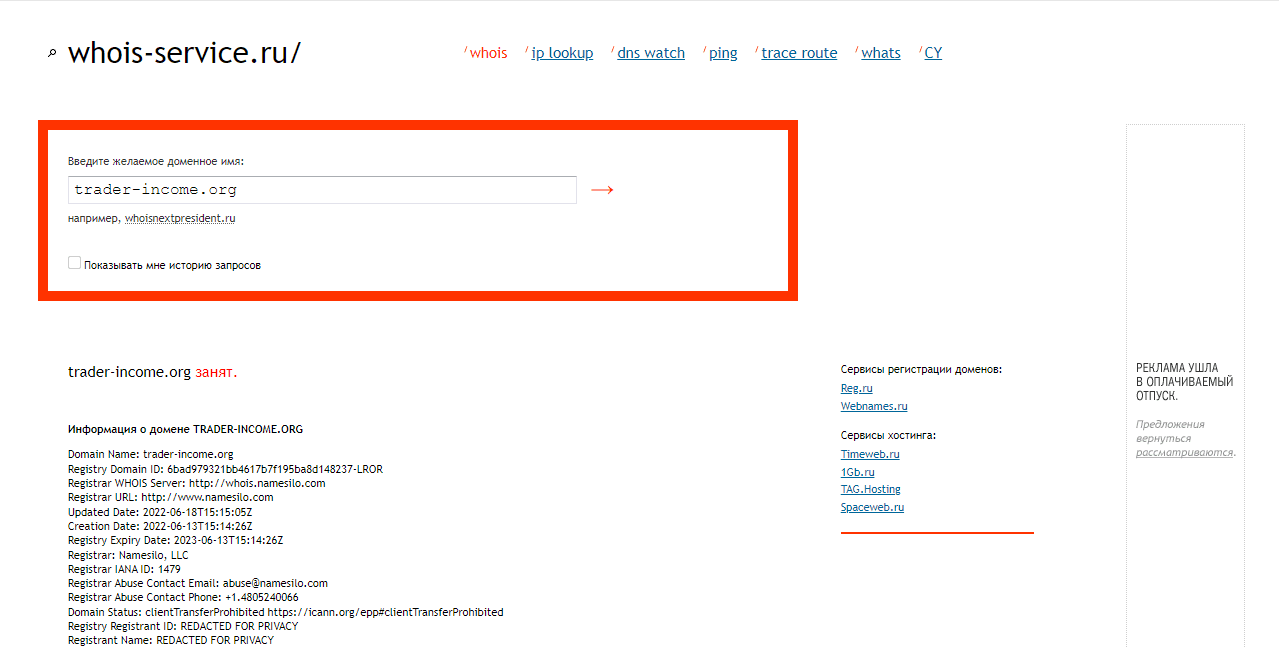Follow the 1Gb.ru hosting link
Screen dimensions: 1279x647
pyautogui.click(x=857, y=472)
